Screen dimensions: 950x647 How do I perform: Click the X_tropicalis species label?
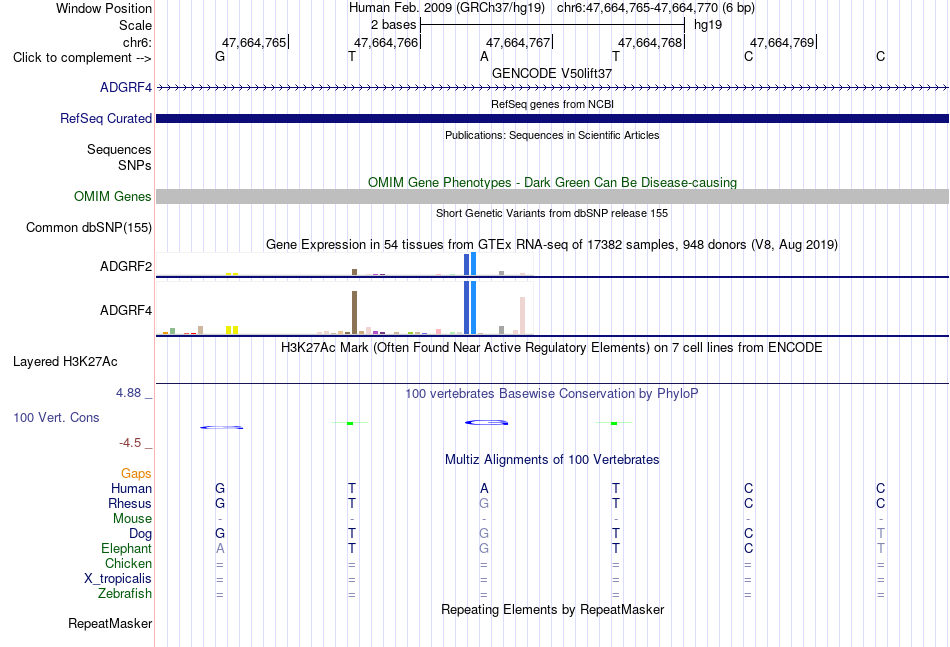click(118, 579)
